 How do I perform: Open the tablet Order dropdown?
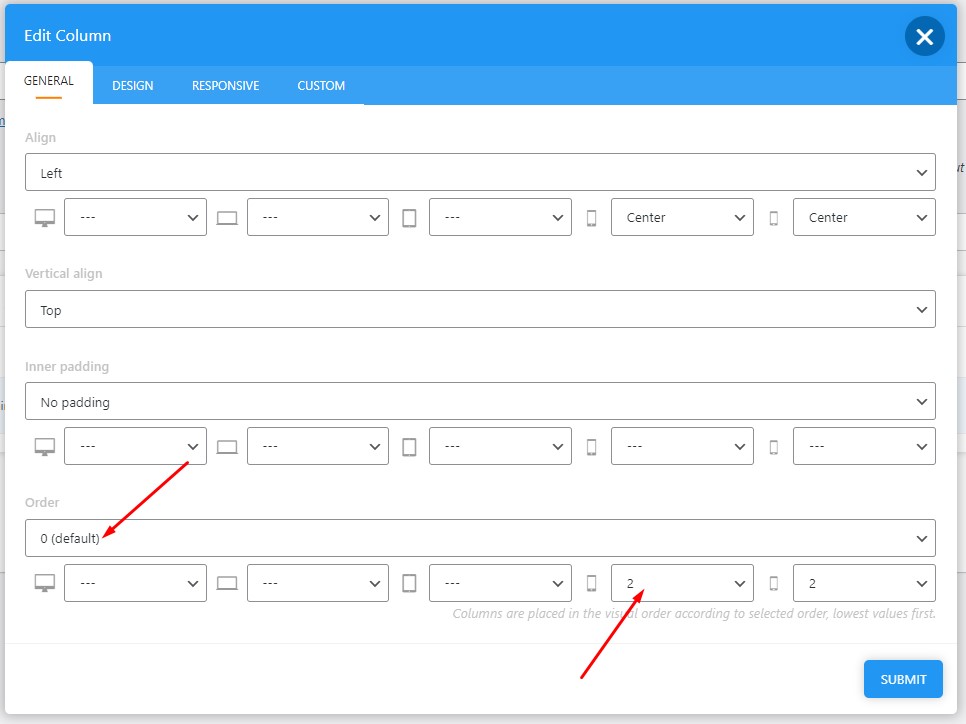tap(500, 583)
